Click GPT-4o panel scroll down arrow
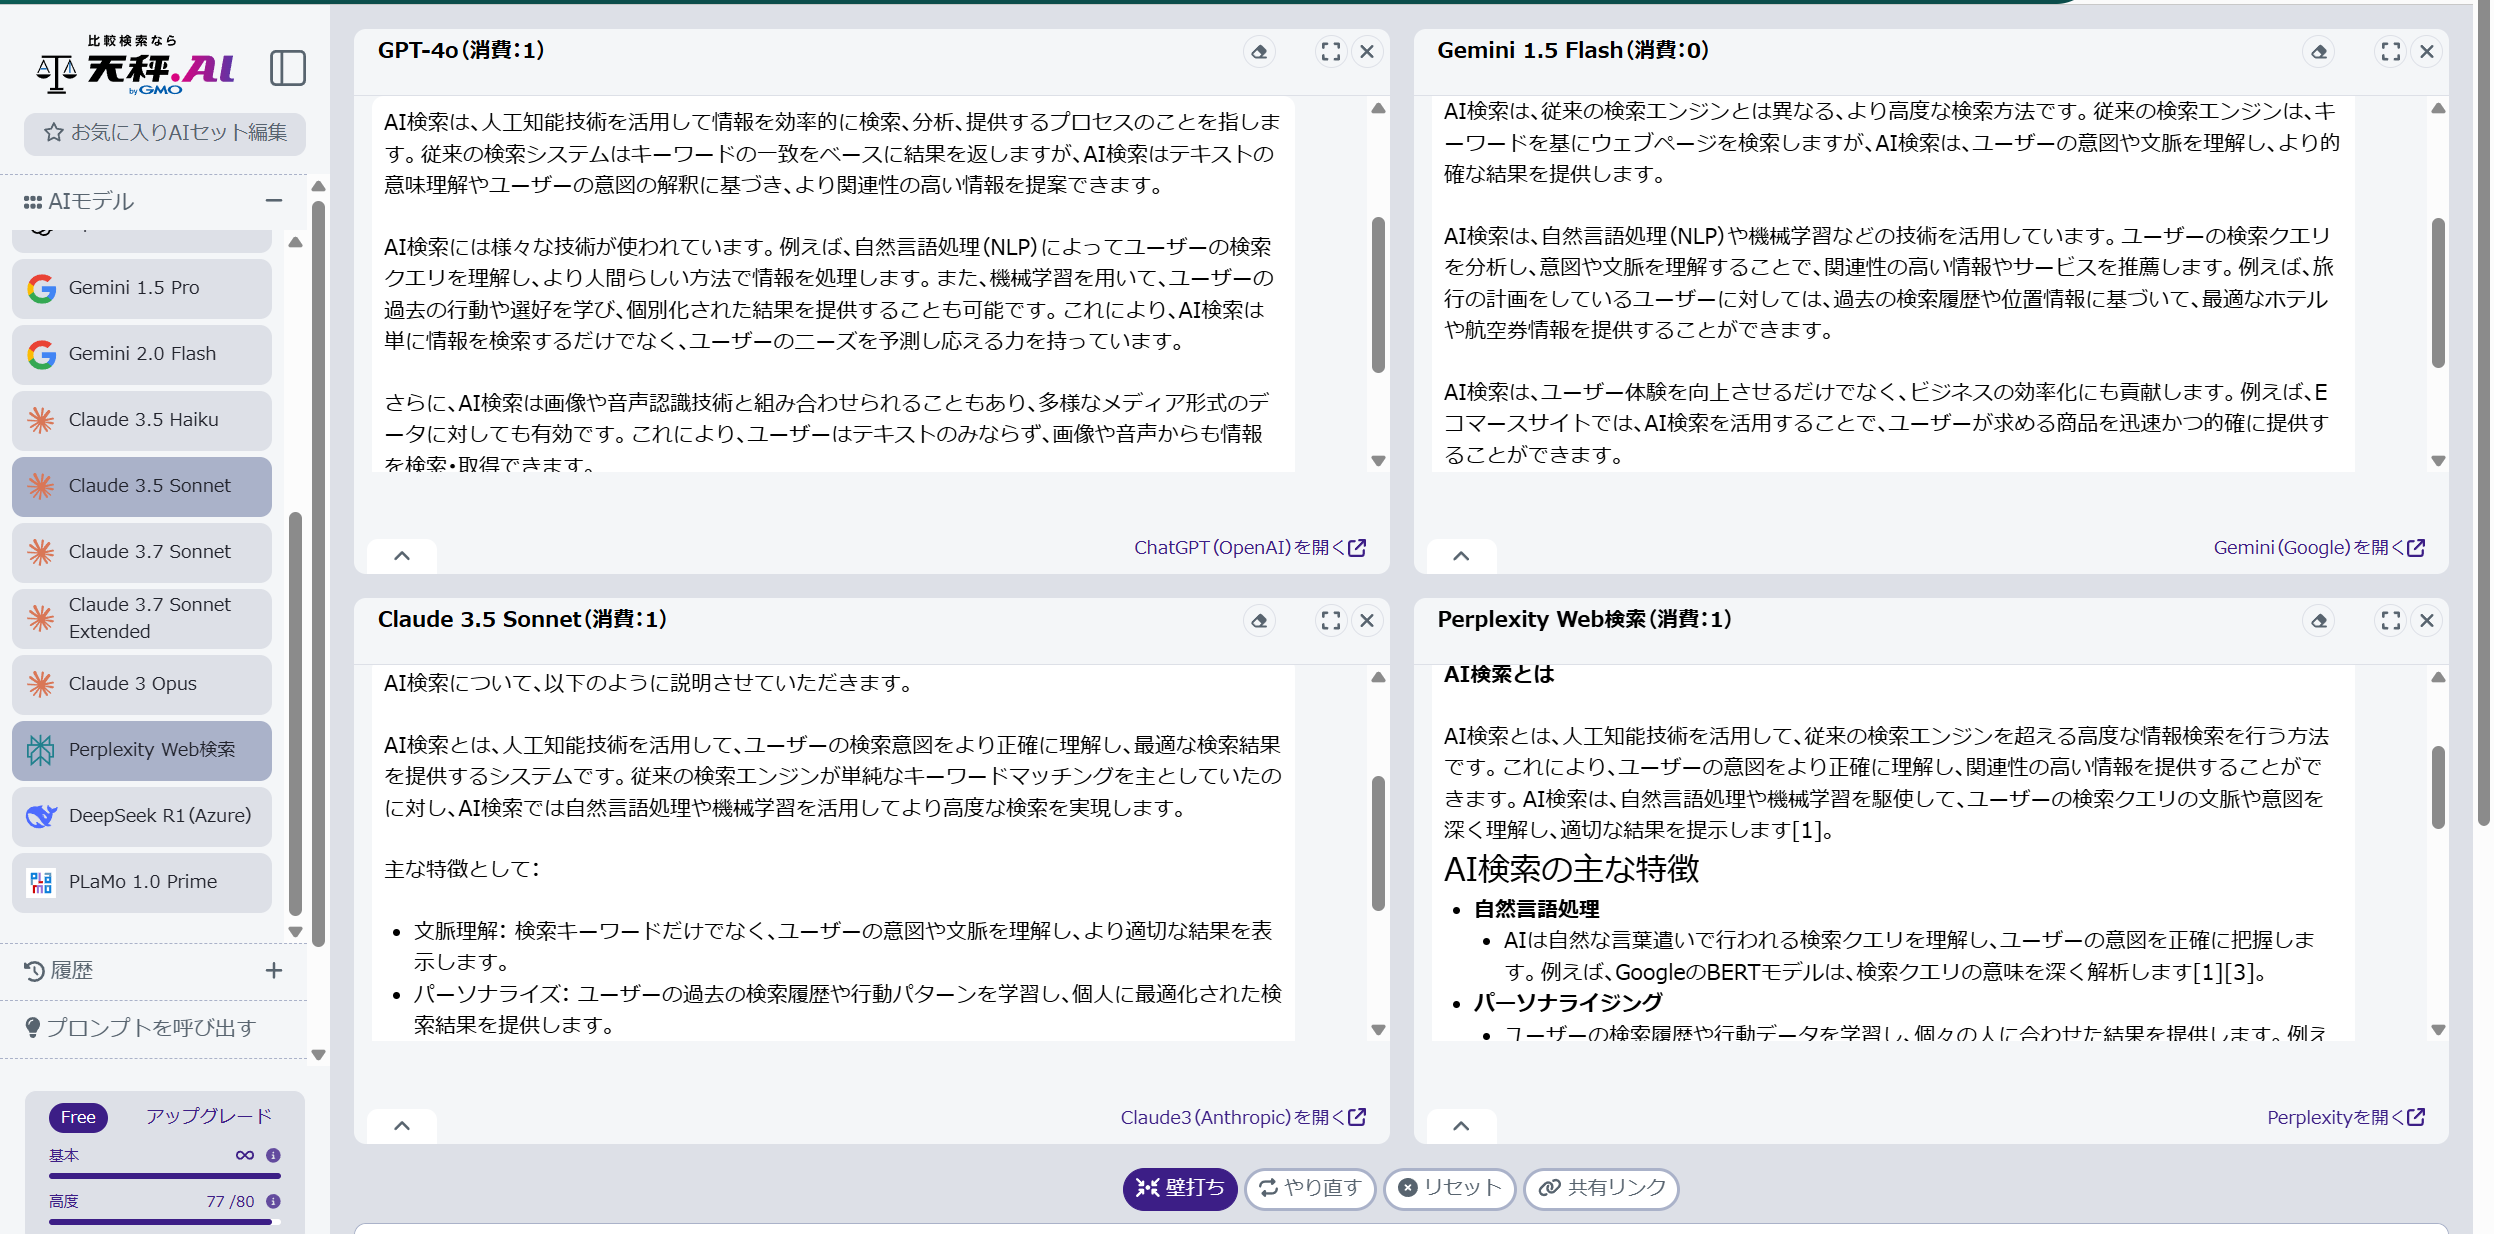 [1378, 461]
